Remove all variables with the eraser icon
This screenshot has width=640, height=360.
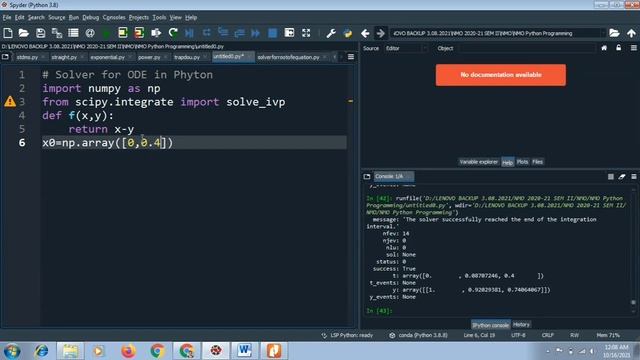[x=622, y=177]
